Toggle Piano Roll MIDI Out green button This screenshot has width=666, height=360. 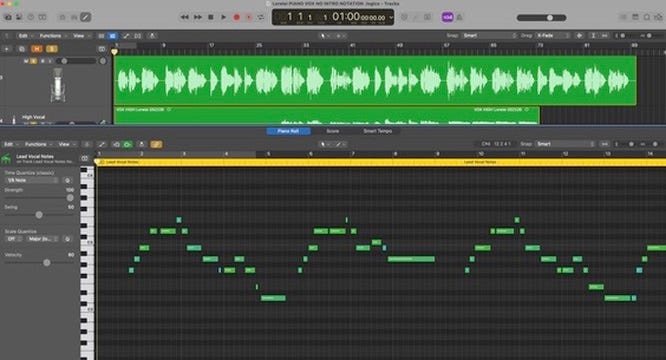coord(127,144)
